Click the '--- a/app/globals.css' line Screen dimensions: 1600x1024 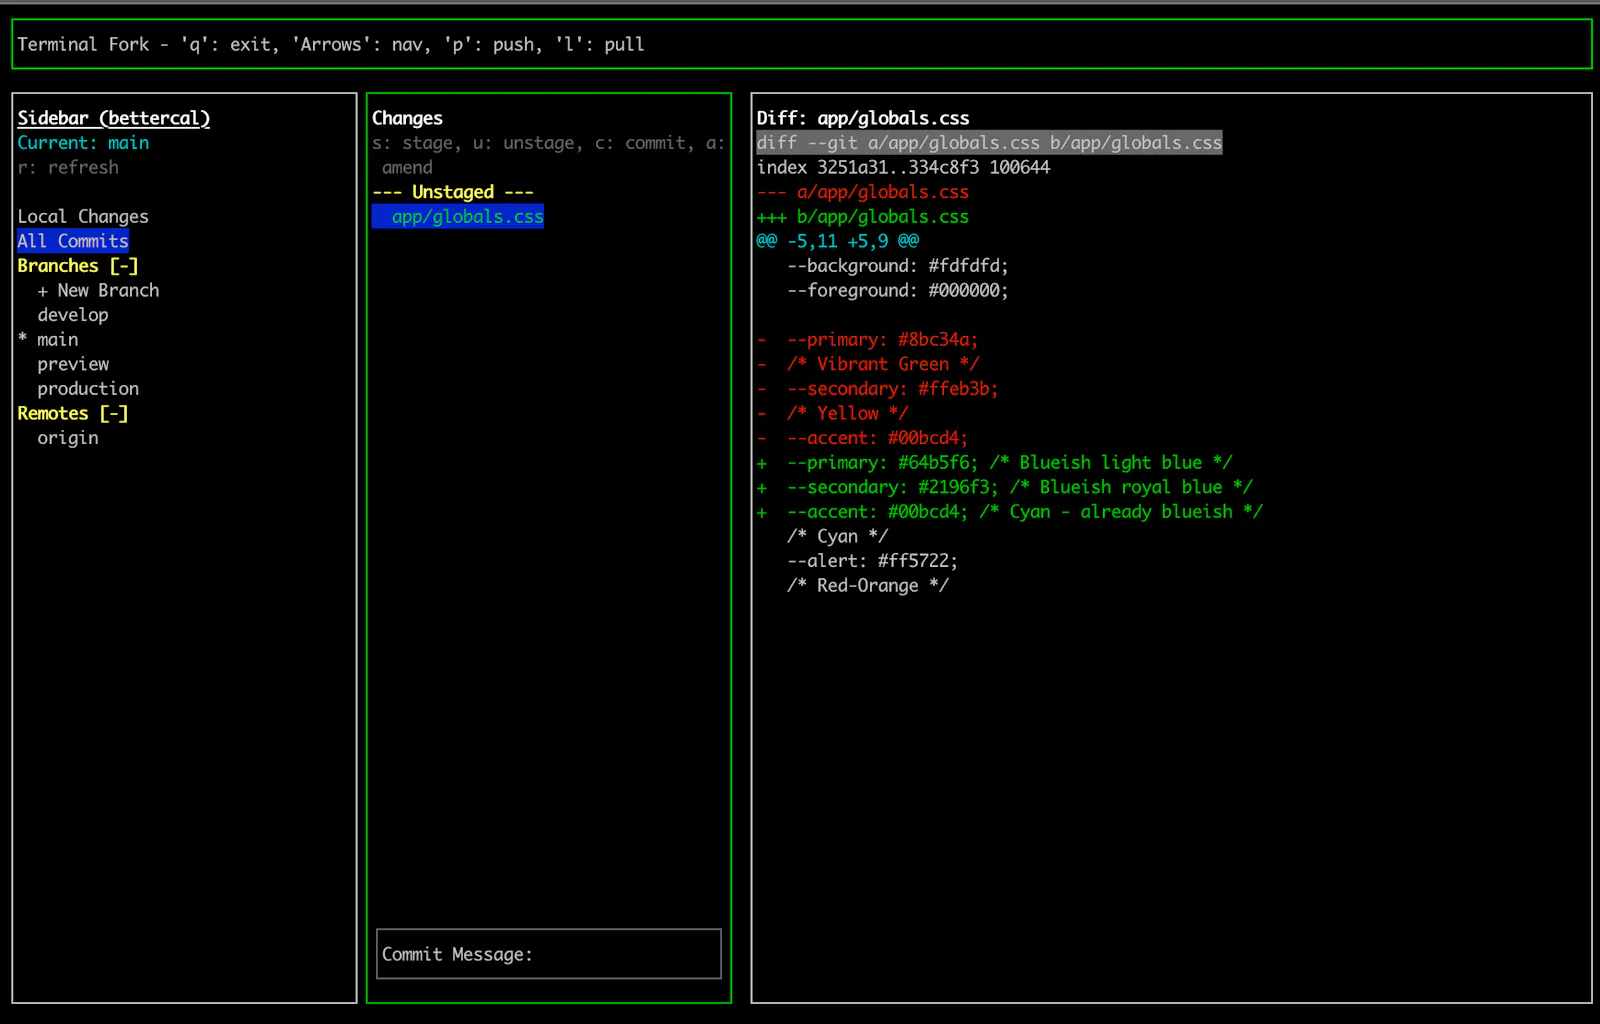pyautogui.click(x=863, y=192)
